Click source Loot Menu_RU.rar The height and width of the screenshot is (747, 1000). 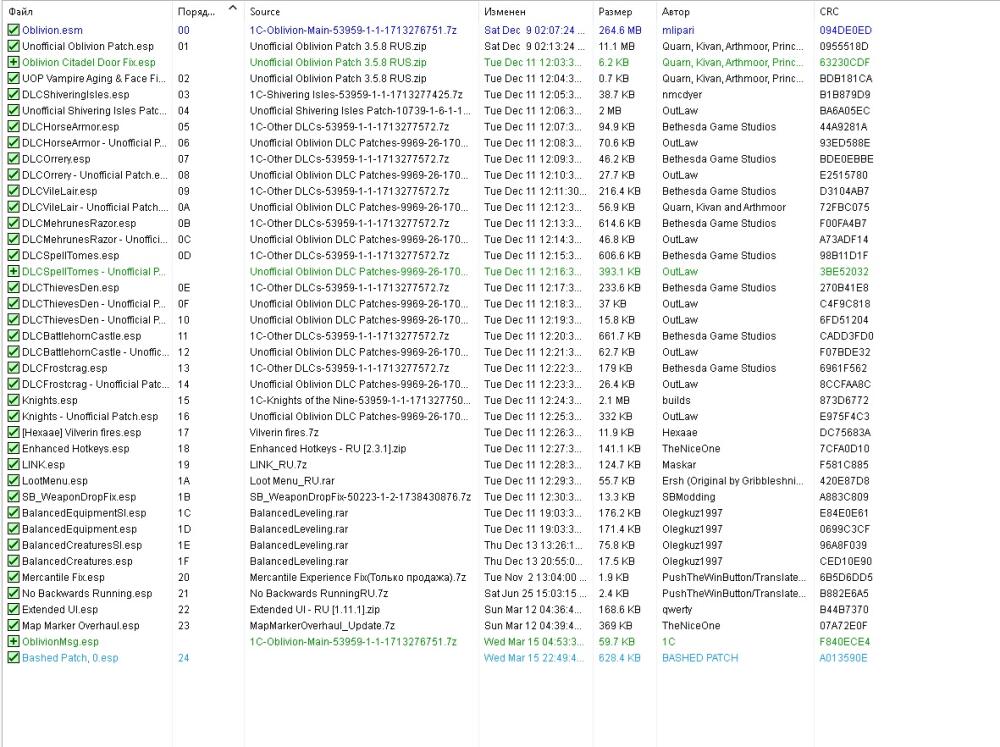click(x=292, y=480)
